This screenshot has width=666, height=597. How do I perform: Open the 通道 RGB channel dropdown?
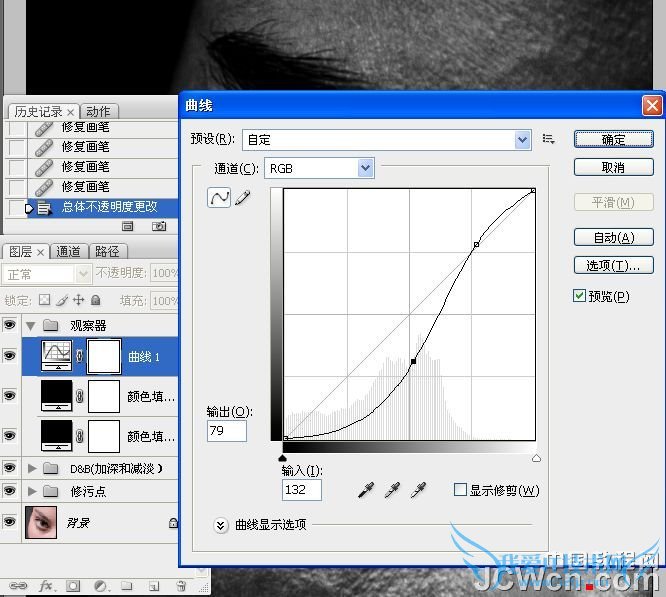coord(365,168)
